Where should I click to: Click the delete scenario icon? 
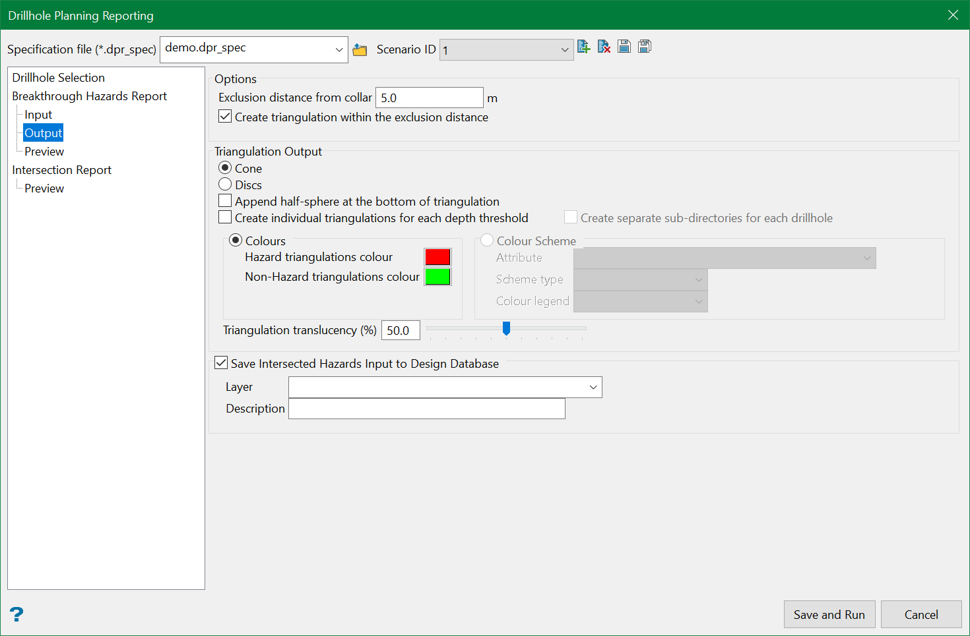tap(604, 47)
